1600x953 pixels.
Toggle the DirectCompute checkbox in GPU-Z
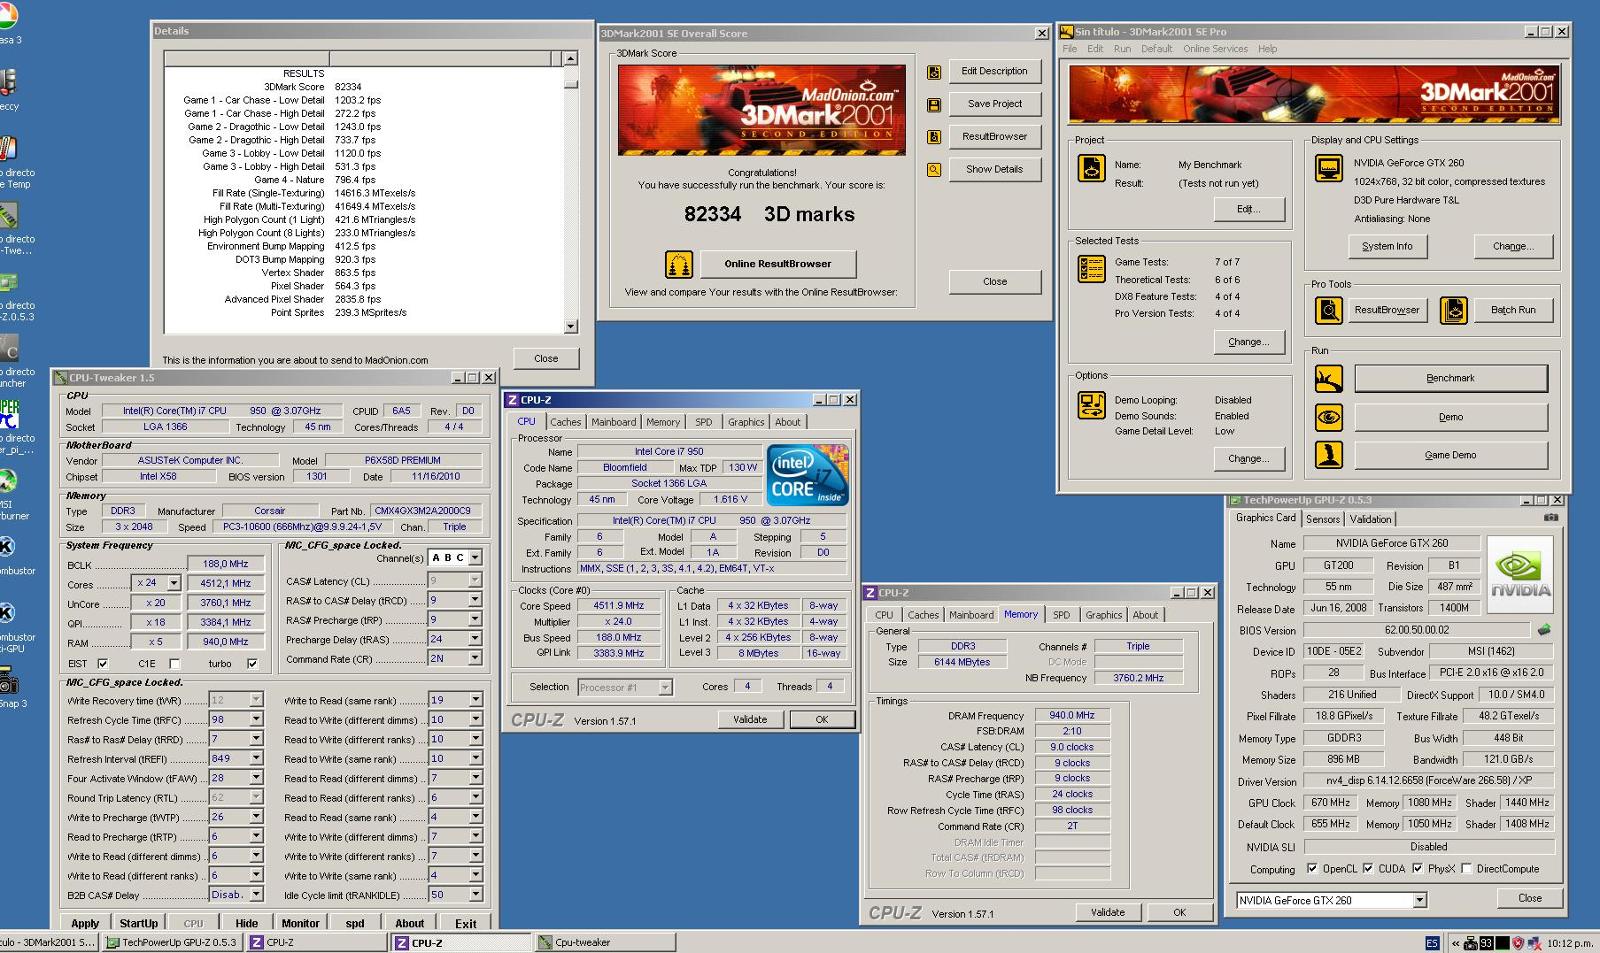(x=1466, y=869)
